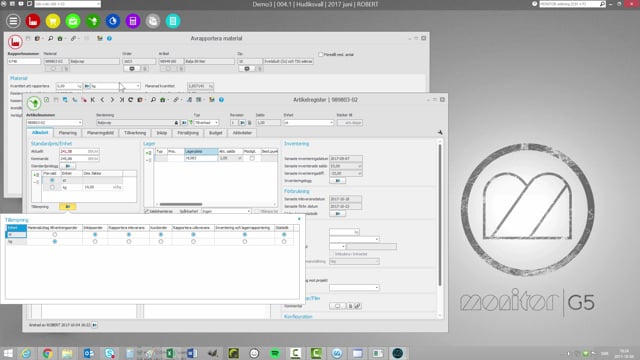The image size is (640, 360).
Task: Select kg as Förvald unit radio
Action: [52, 187]
